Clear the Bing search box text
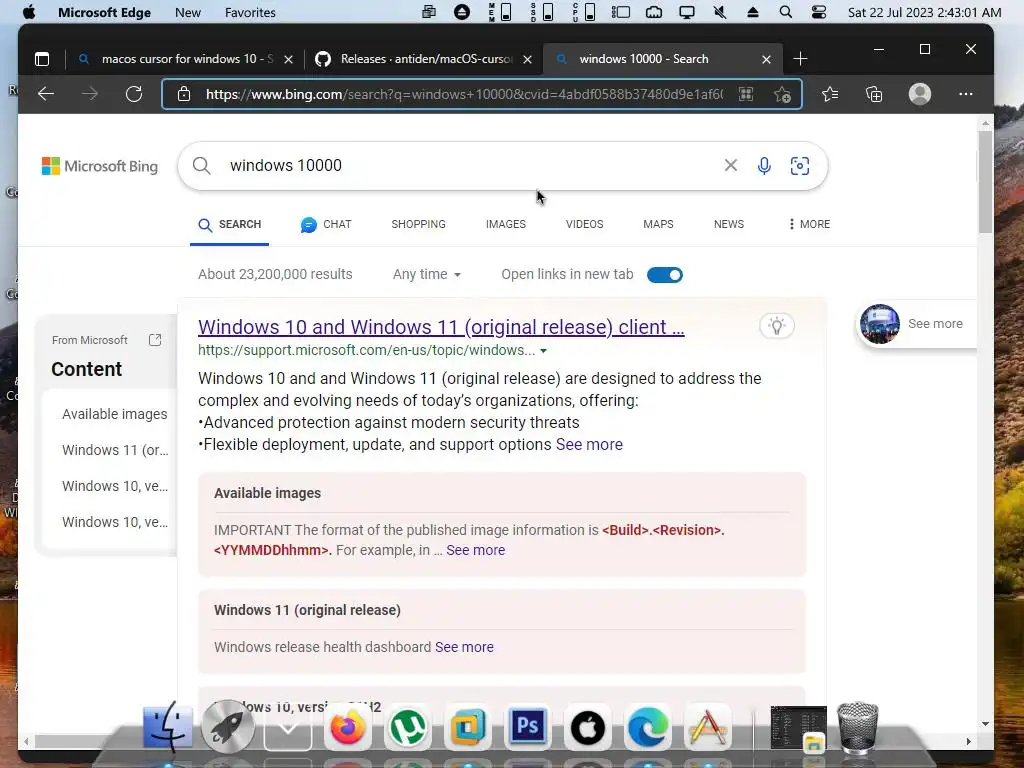 [x=731, y=165]
